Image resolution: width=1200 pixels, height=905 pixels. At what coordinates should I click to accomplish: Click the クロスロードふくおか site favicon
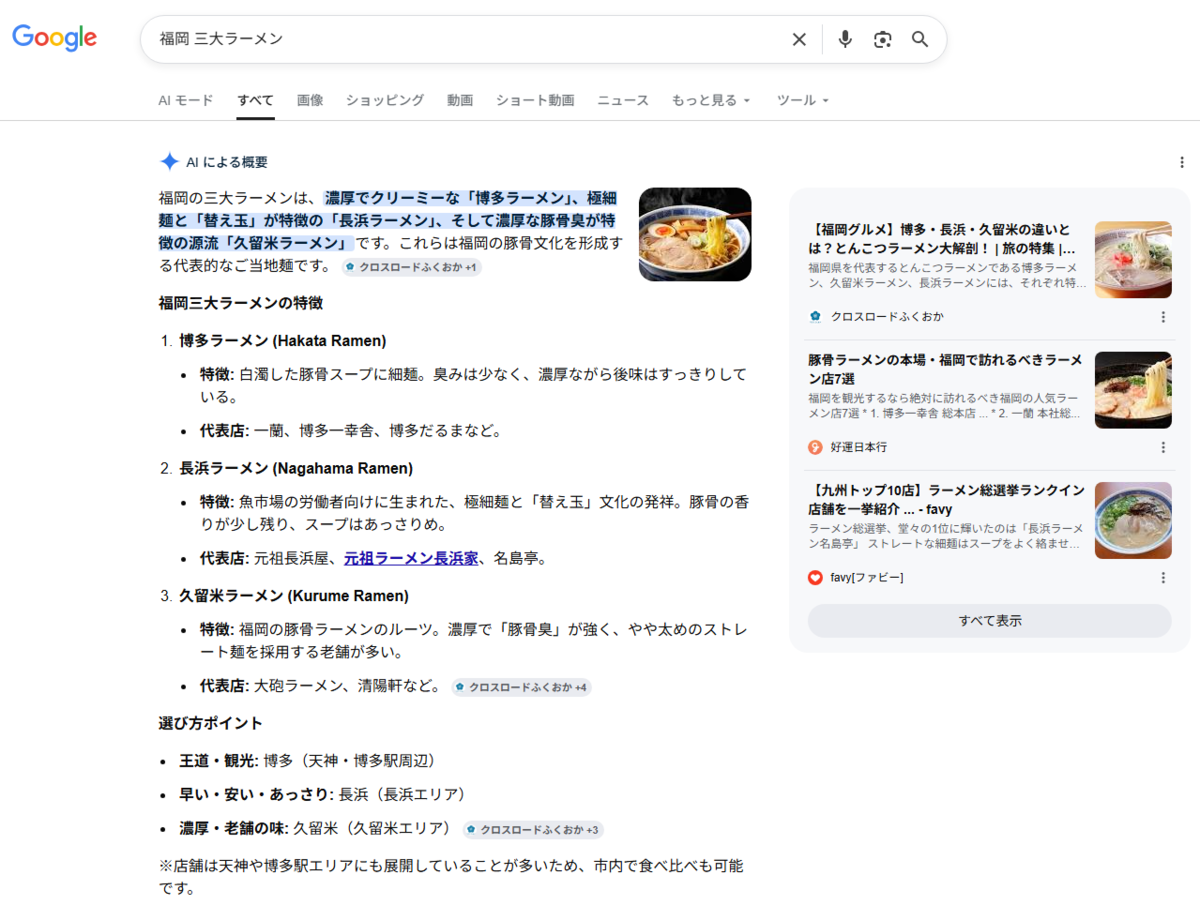coord(815,317)
